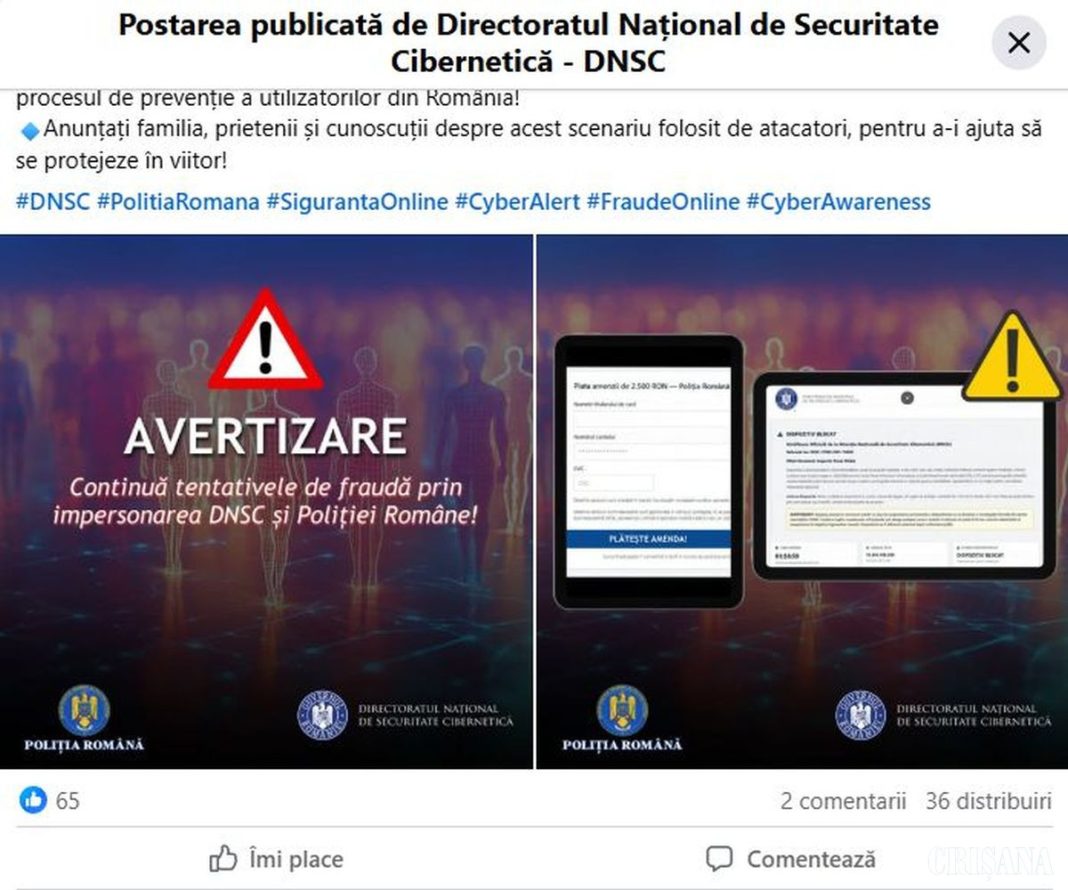This screenshot has width=1068, height=890.
Task: Follow the #FraudeOnline hashtag
Action: pyautogui.click(x=663, y=202)
